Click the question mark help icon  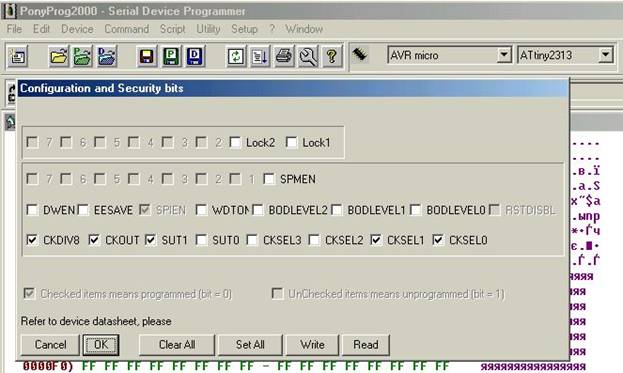[332, 56]
